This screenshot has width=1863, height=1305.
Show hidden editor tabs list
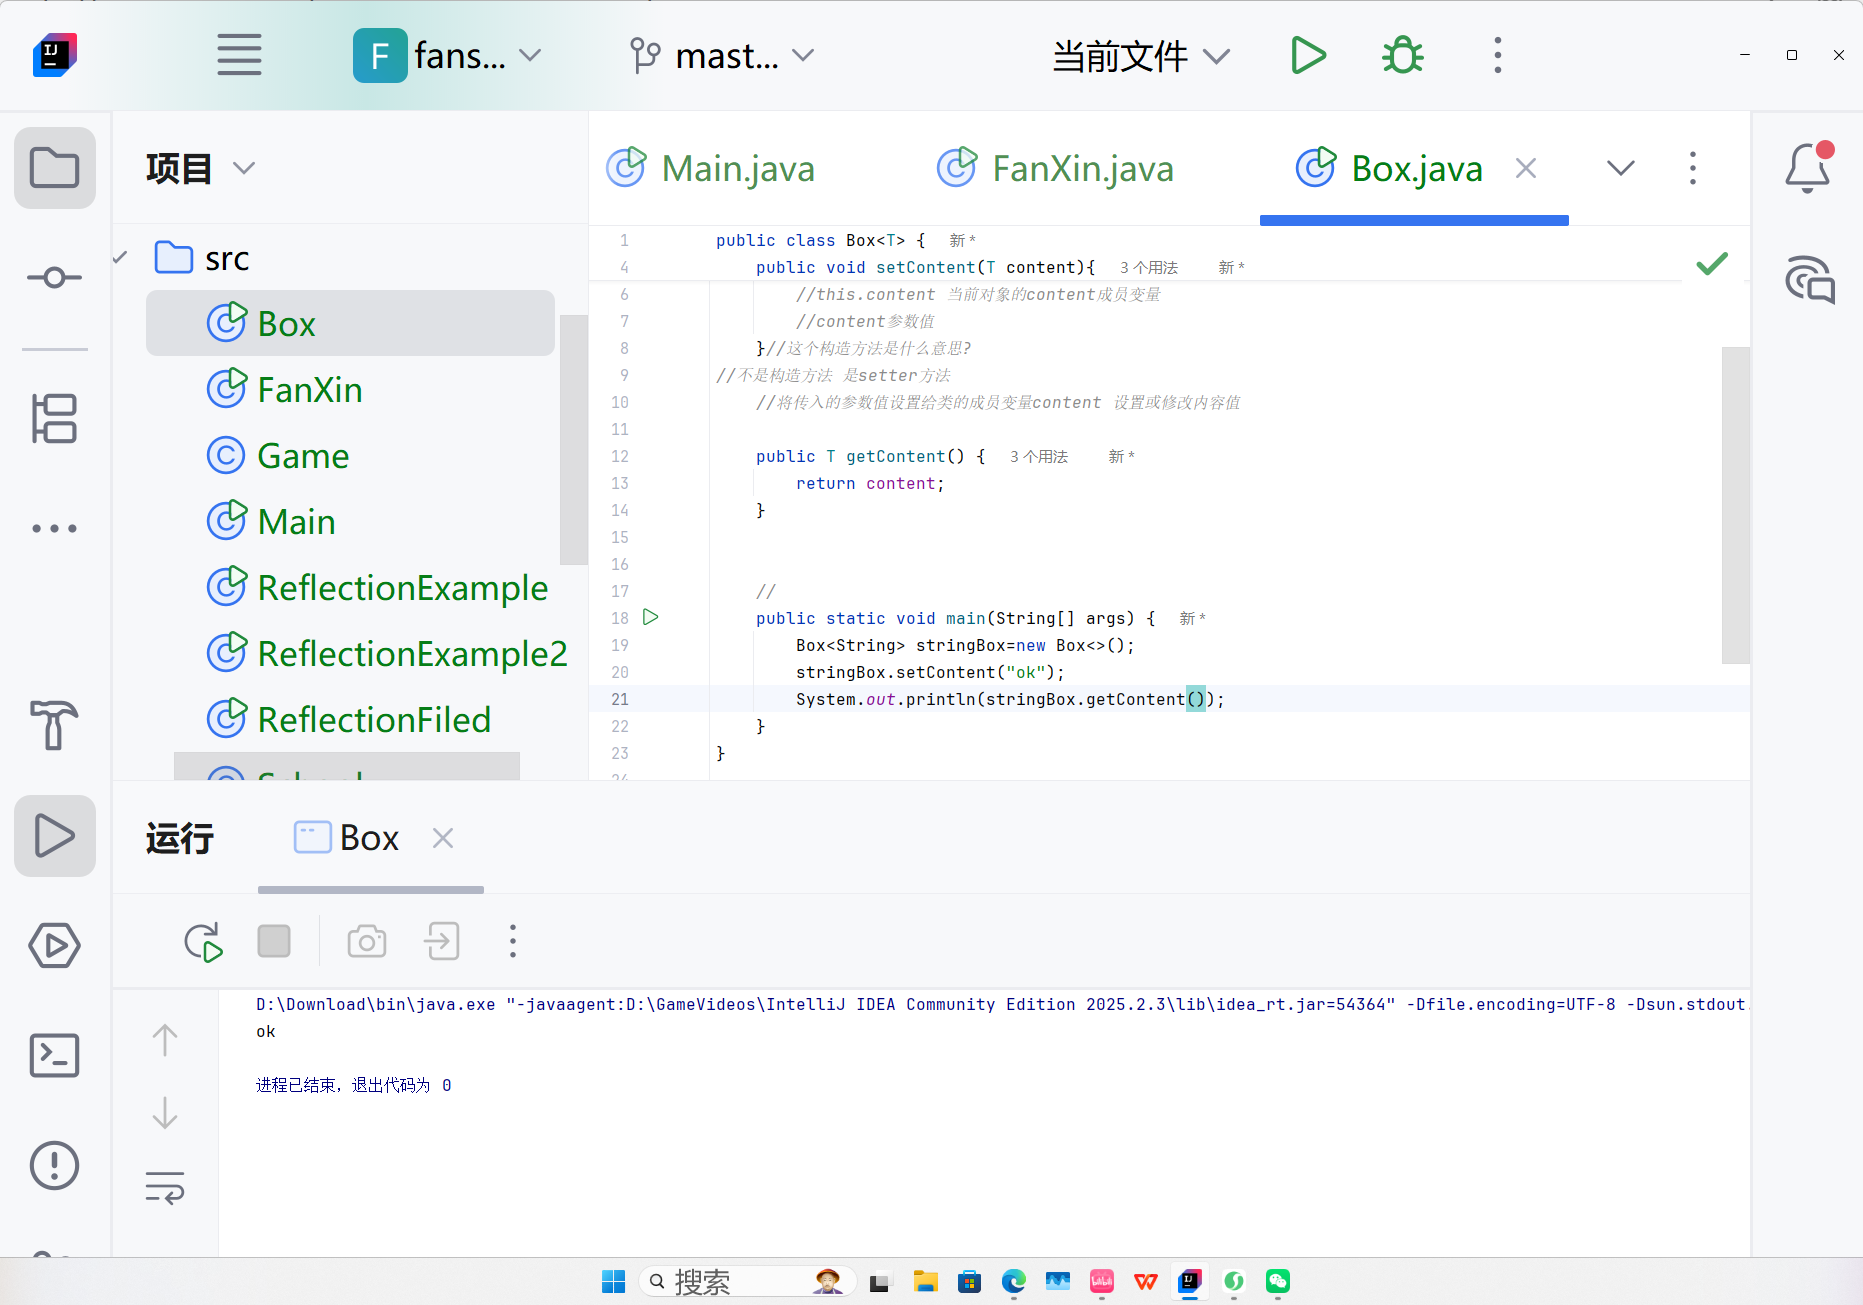(x=1620, y=168)
